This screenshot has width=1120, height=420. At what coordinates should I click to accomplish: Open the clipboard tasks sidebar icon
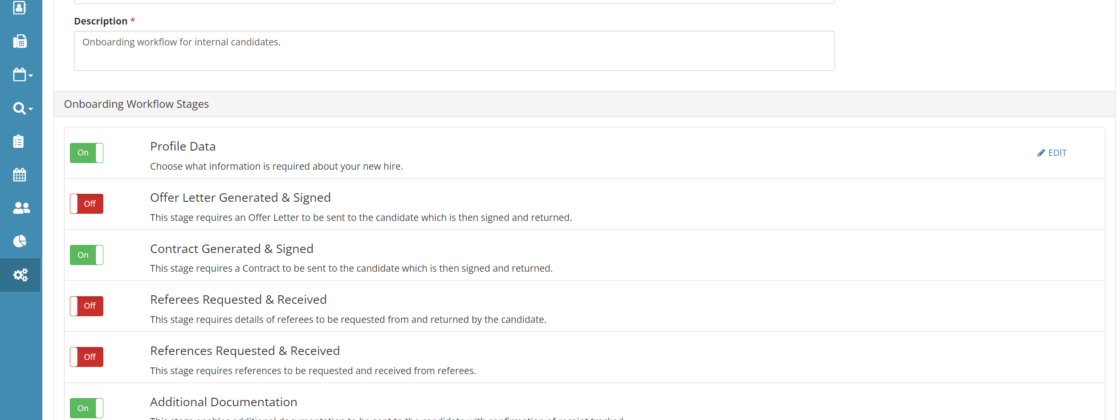[20, 142]
